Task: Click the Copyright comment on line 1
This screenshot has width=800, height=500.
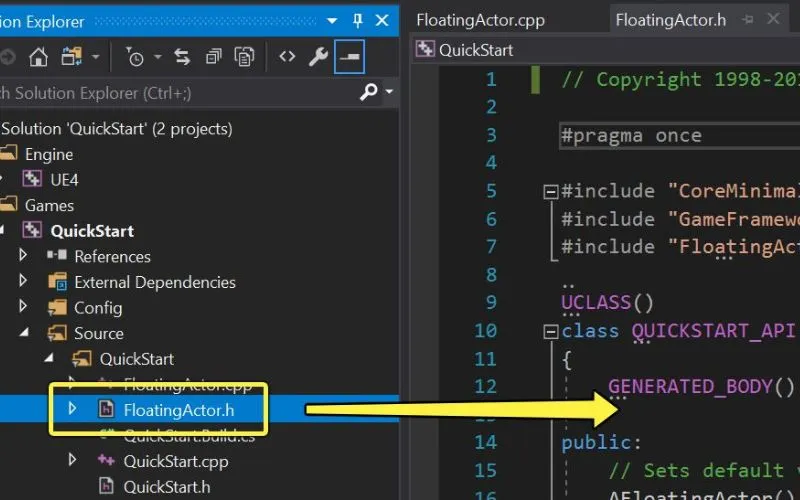Action: 680,80
